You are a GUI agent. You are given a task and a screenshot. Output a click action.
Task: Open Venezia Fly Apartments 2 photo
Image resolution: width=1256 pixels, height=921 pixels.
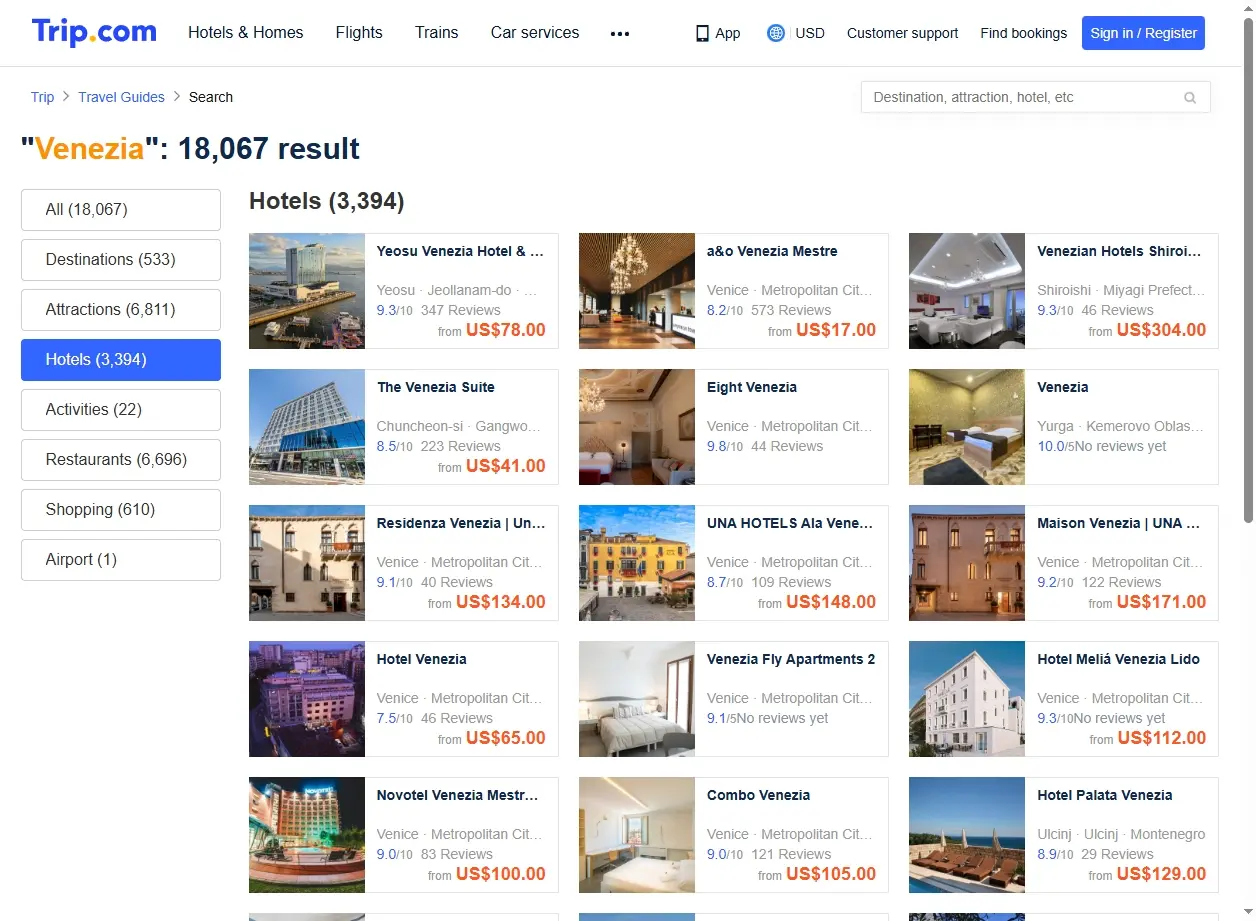(637, 699)
